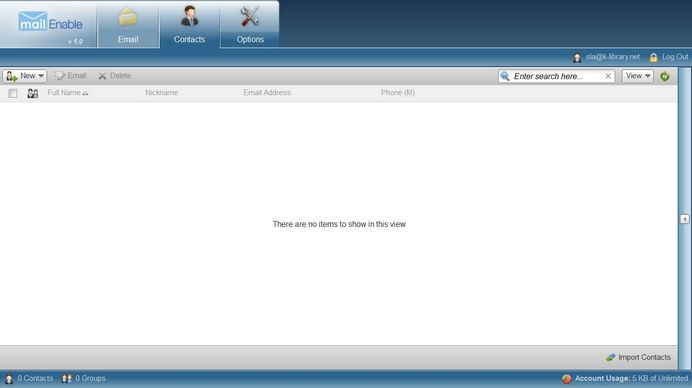Clear the search box with X

(x=608, y=76)
